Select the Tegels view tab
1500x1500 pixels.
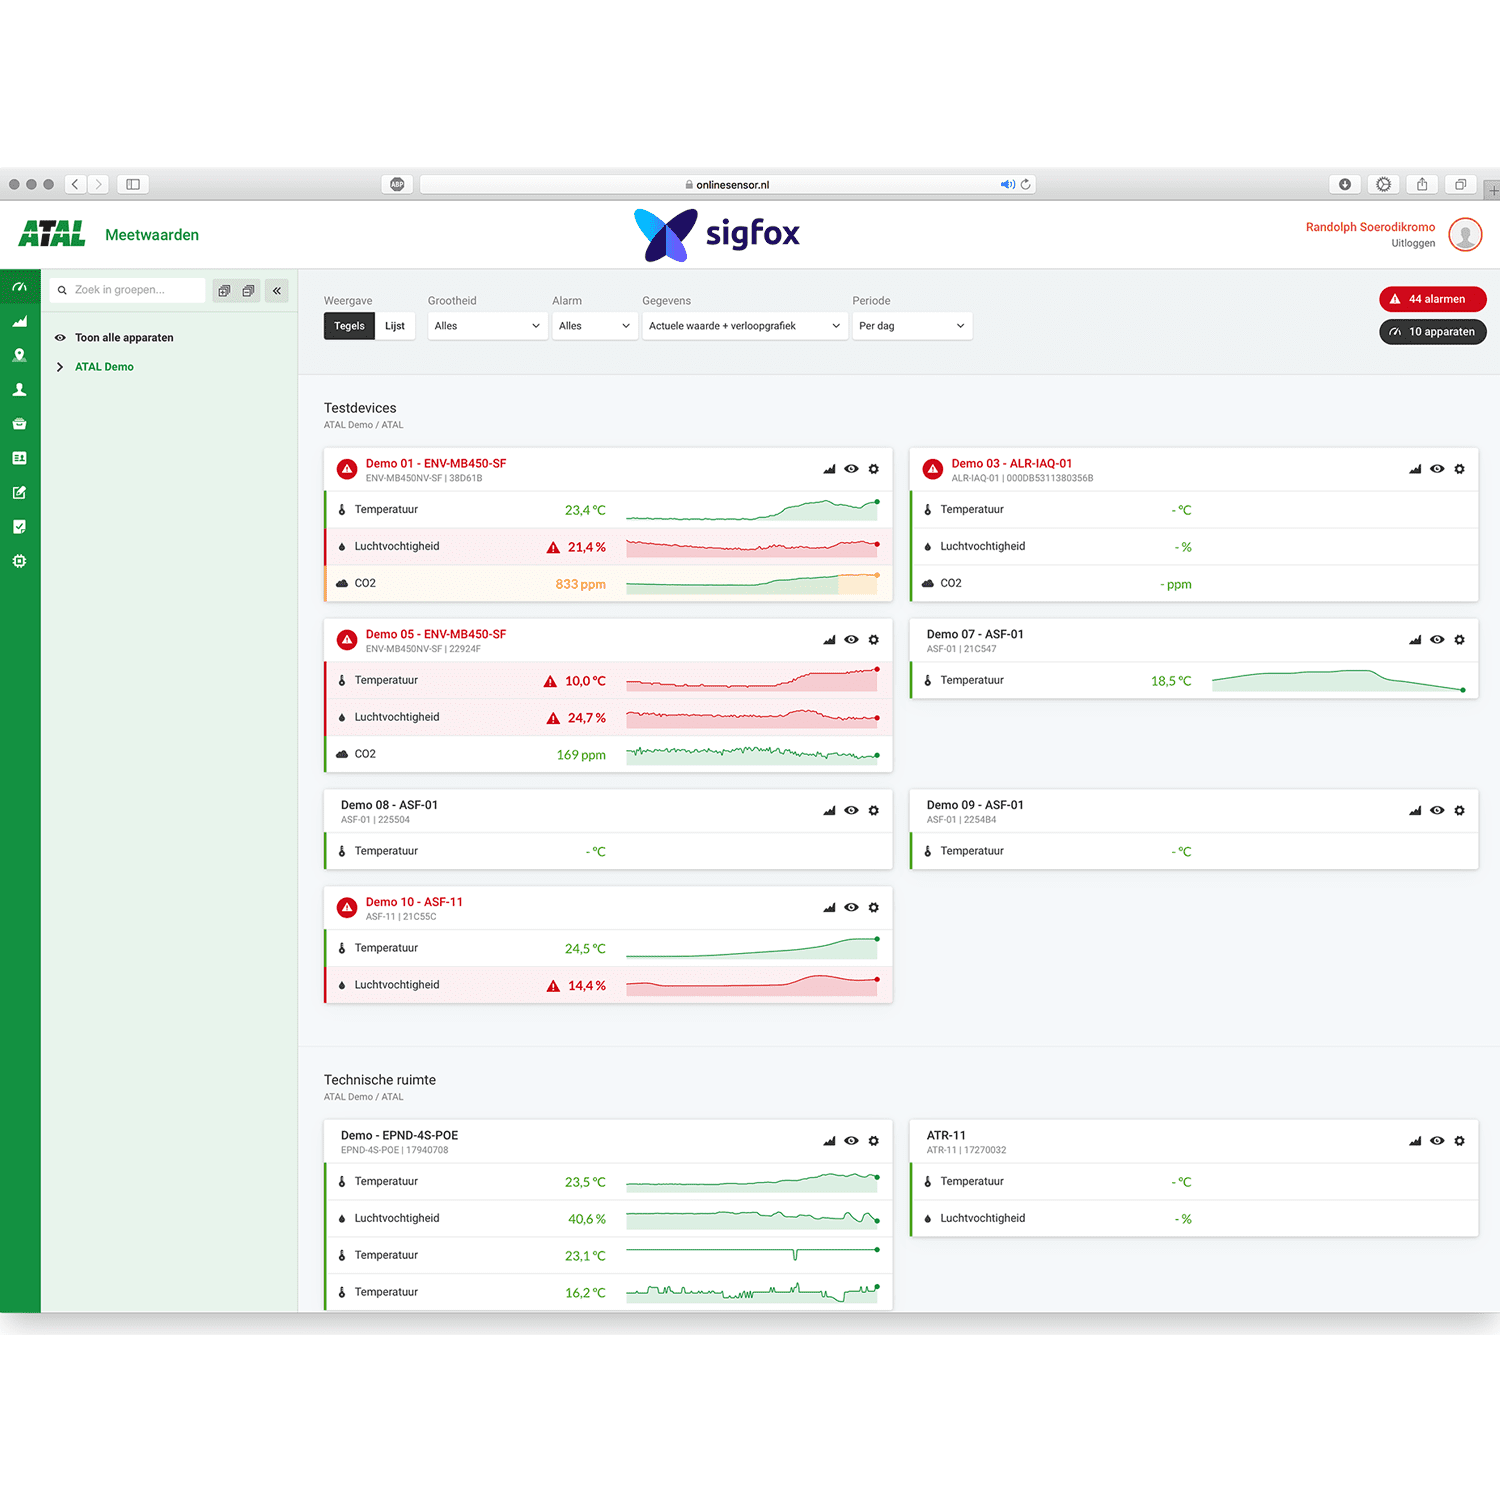(349, 326)
